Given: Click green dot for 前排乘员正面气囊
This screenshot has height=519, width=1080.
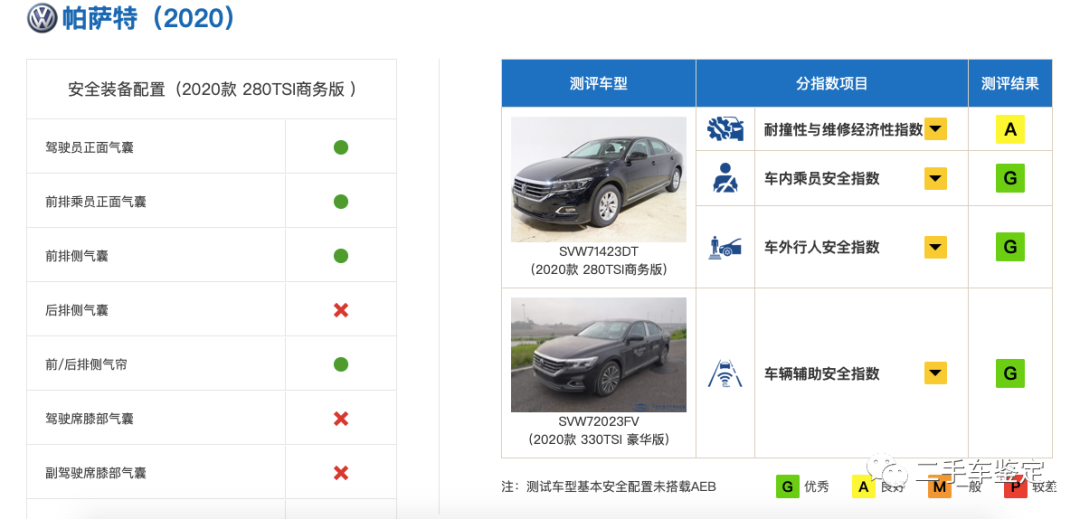Looking at the screenshot, I should [341, 201].
